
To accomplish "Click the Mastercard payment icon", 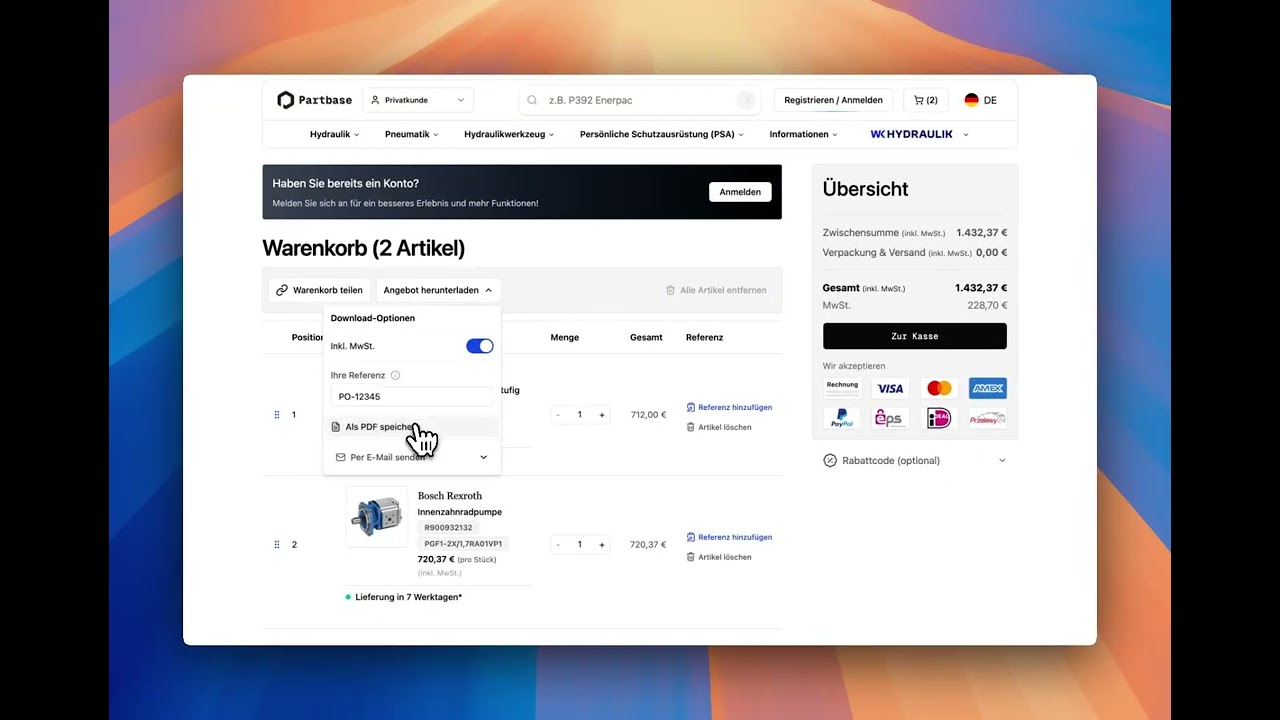I will point(939,388).
